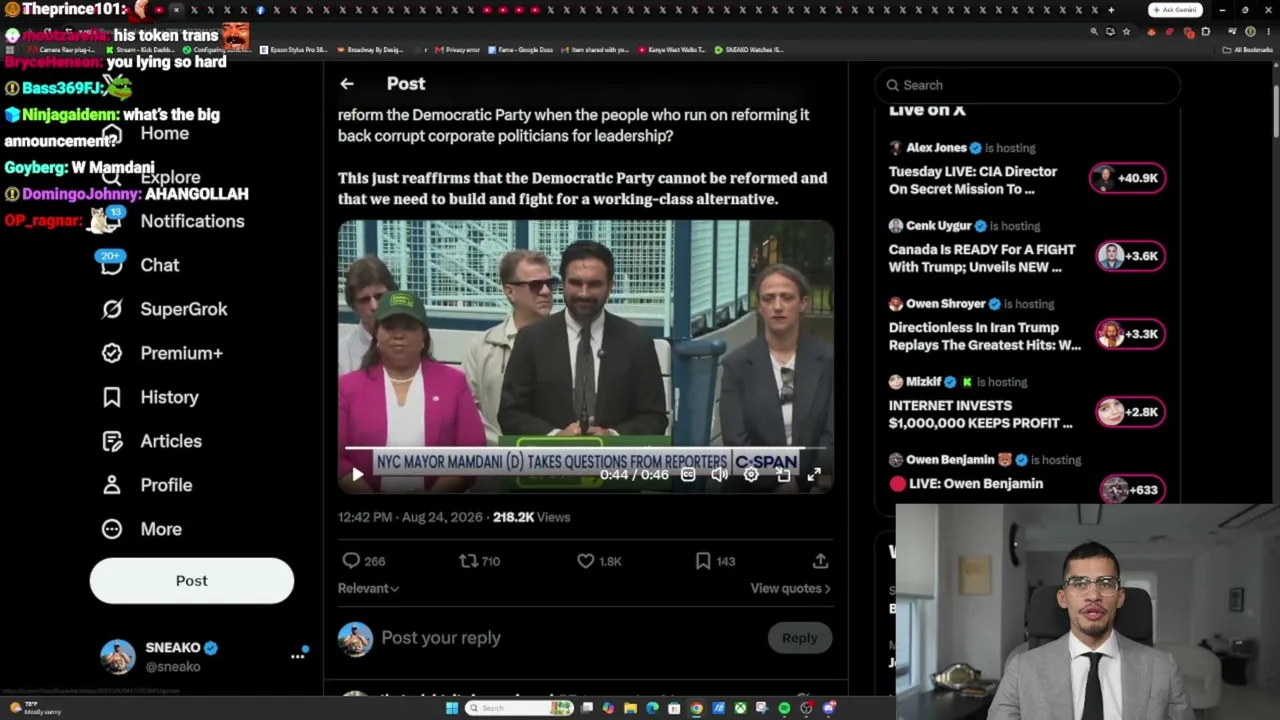This screenshot has height=720, width=1280.
Task: Open Articles in the sidebar
Action: click(152, 441)
